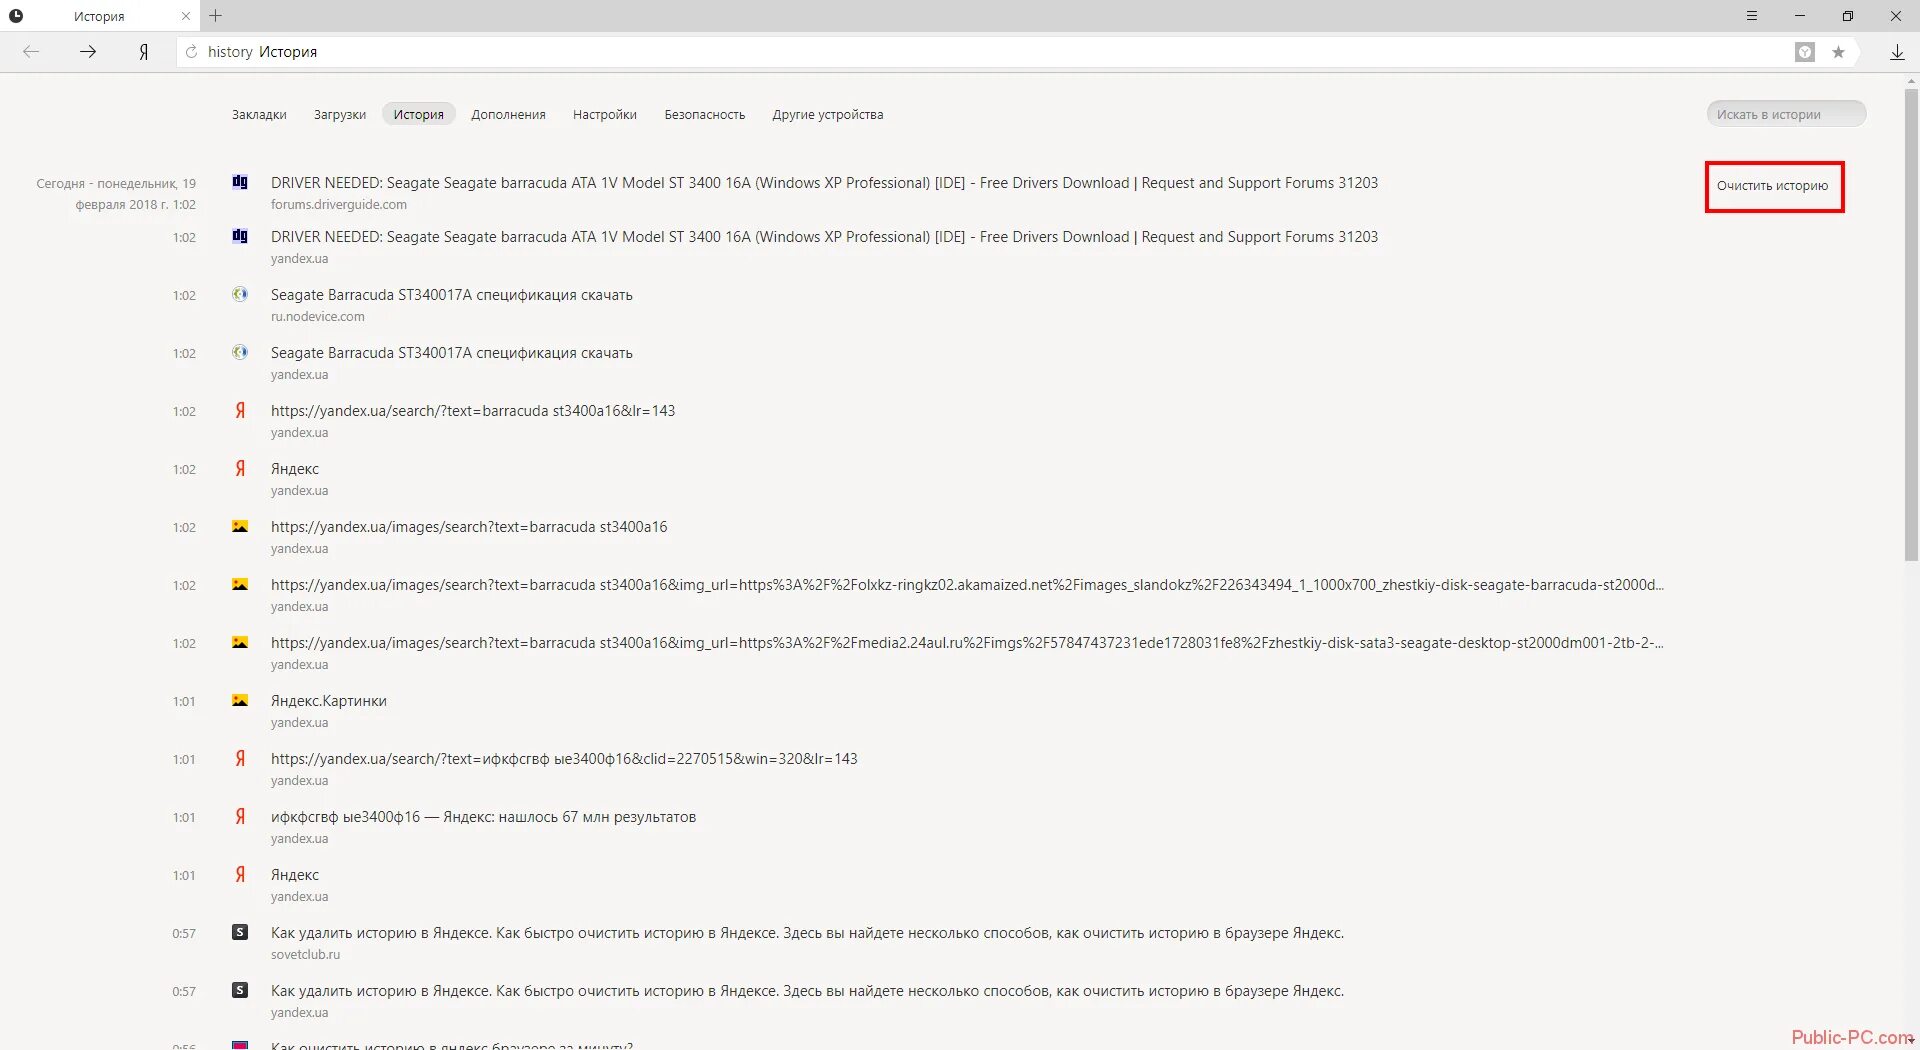Open DRIVER NEEDED entry from yandex.ua
Image resolution: width=1920 pixels, height=1050 pixels.
click(x=824, y=237)
